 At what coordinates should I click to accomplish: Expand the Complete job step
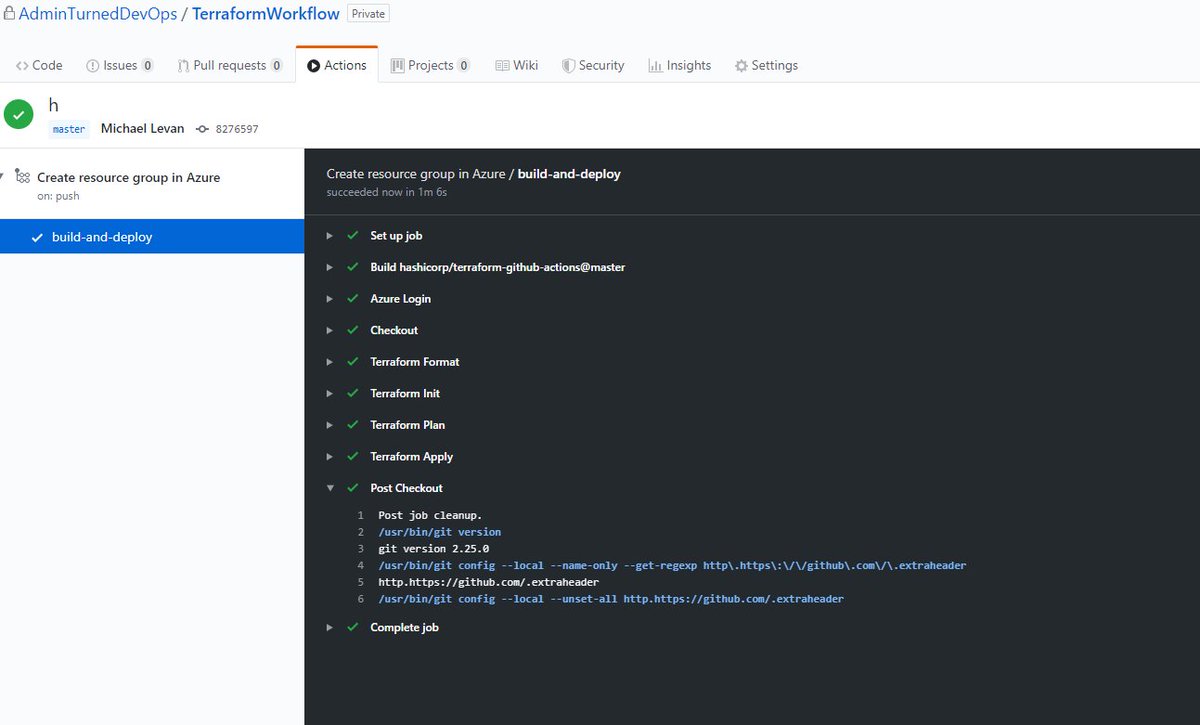coord(330,627)
